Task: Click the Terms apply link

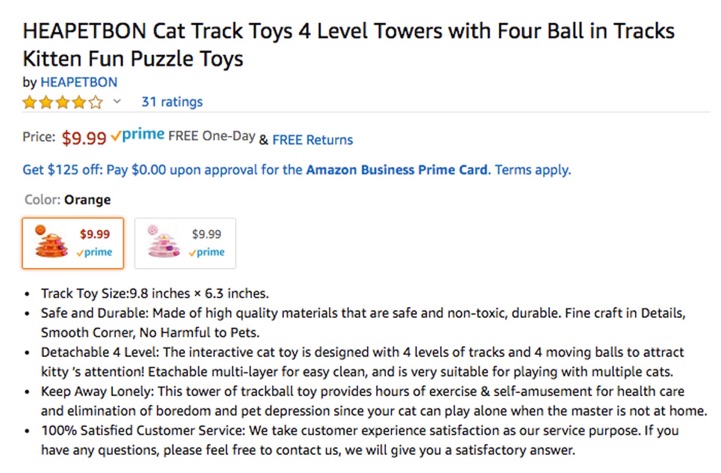Action: 533,170
